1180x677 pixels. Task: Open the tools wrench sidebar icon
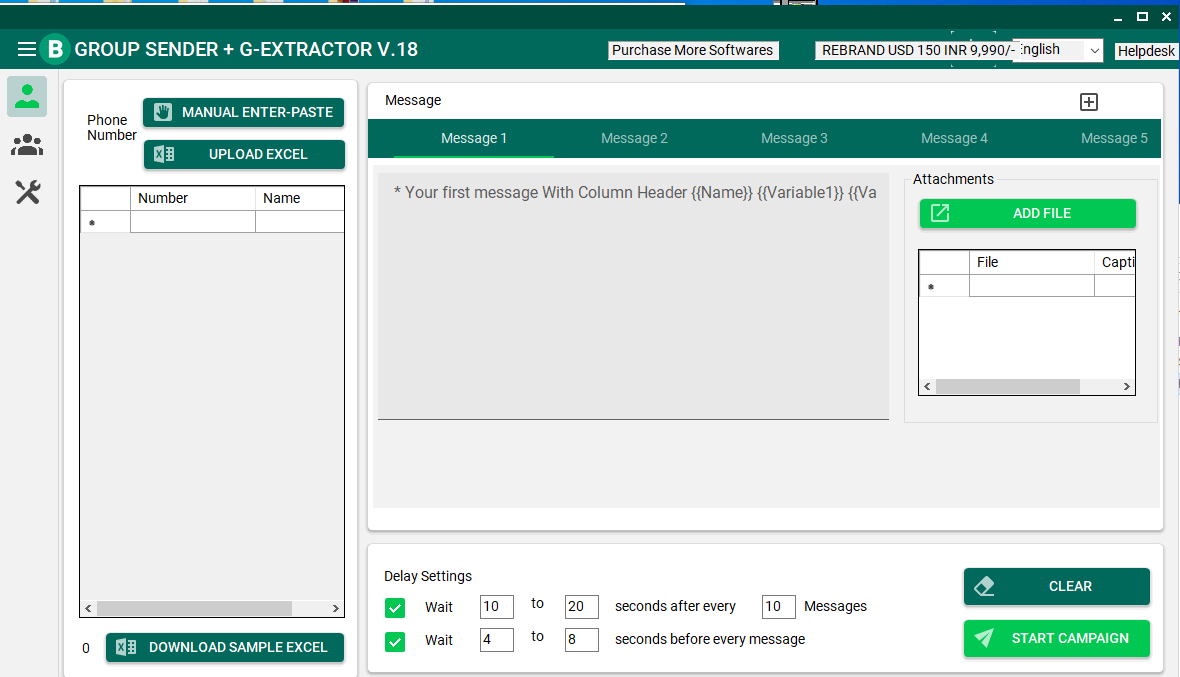(27, 192)
